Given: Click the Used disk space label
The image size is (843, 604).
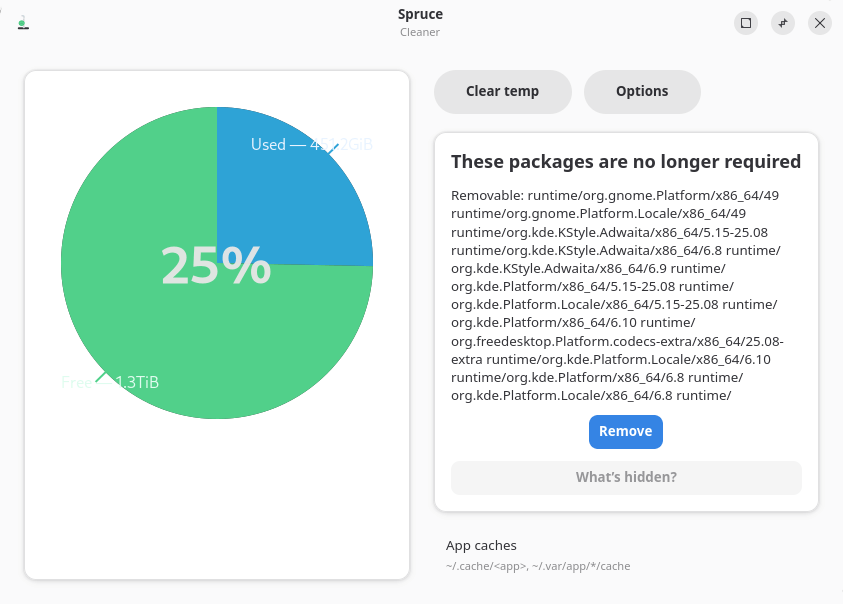Looking at the screenshot, I should coord(311,145).
